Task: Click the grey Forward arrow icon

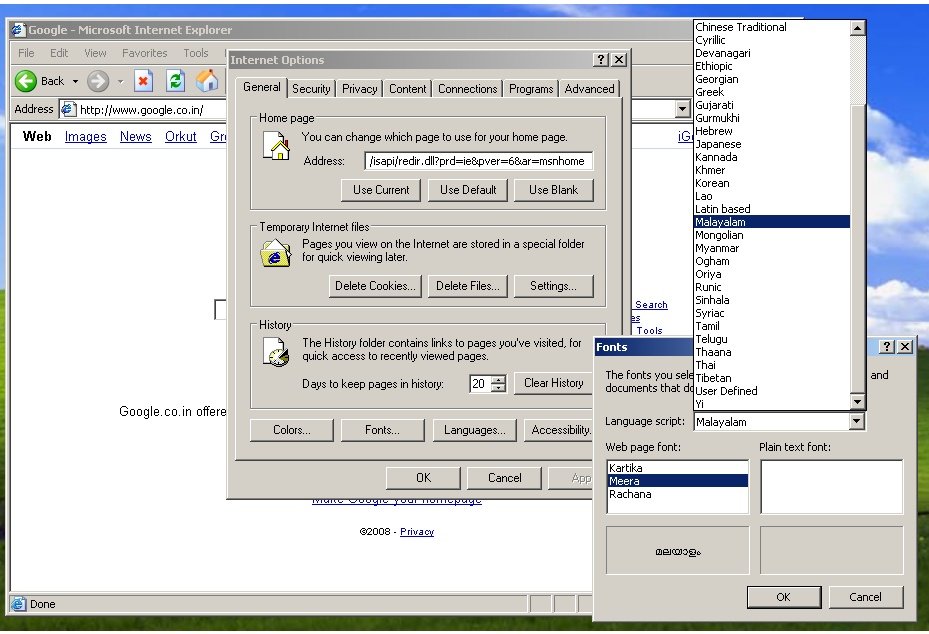Action: 98,81
